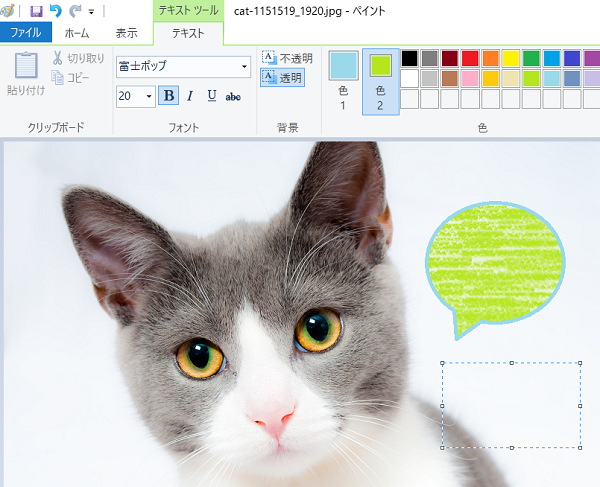Screen dimensions: 600x487
Task: Toggle Italic formatting
Action: 190,96
